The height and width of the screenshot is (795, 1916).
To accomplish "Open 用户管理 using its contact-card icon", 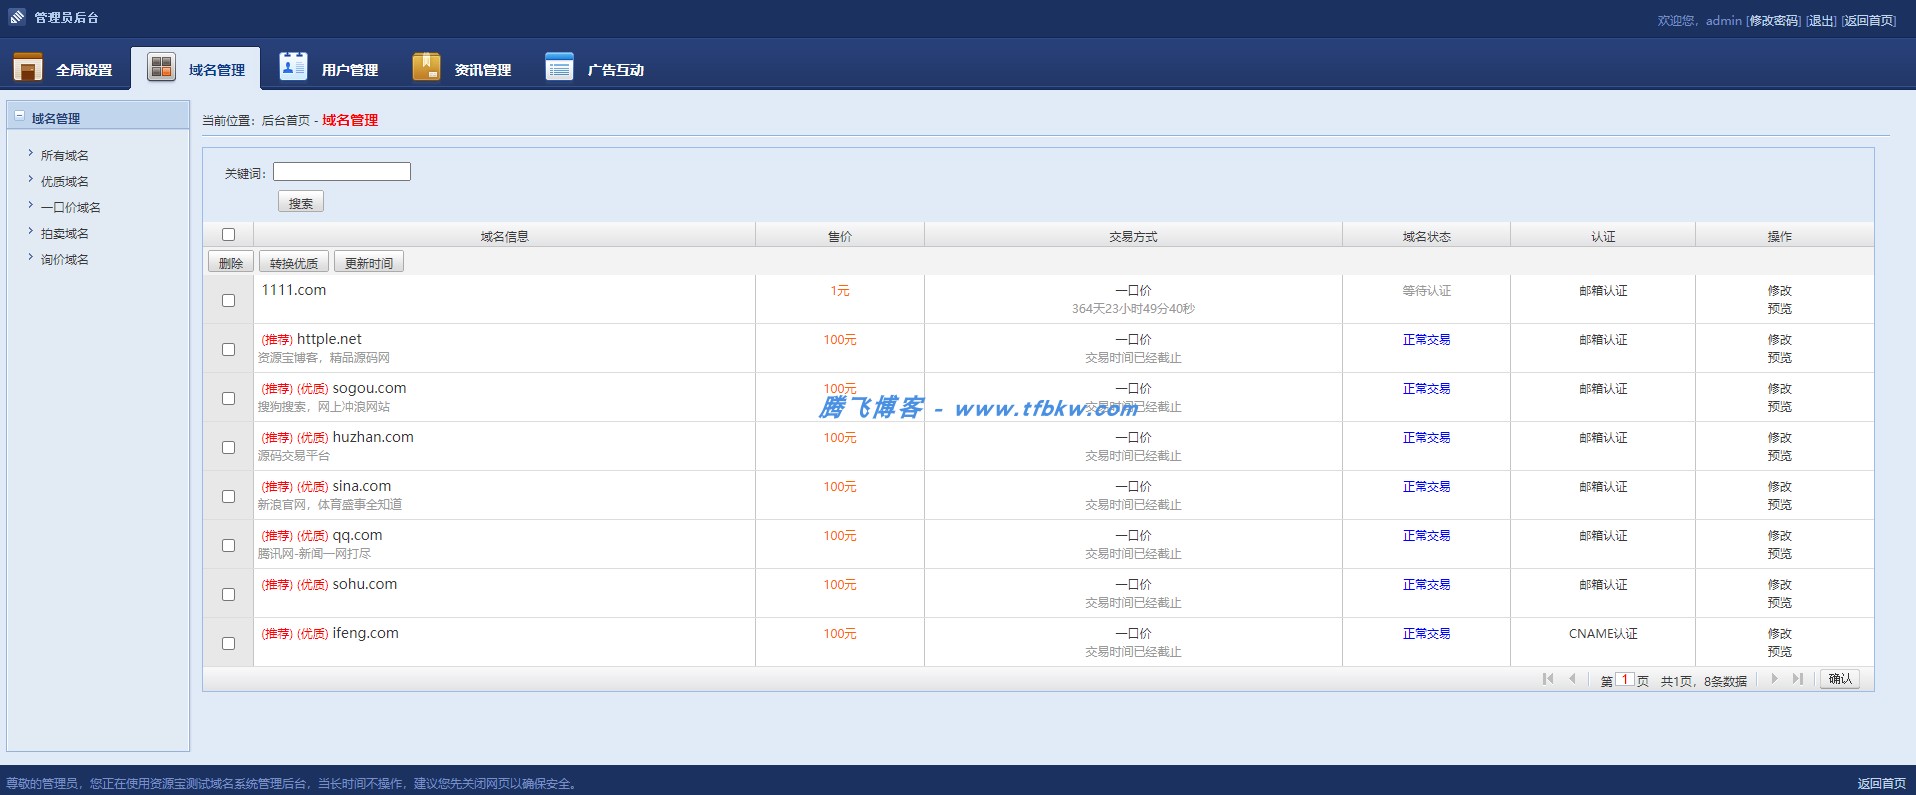I will point(293,66).
